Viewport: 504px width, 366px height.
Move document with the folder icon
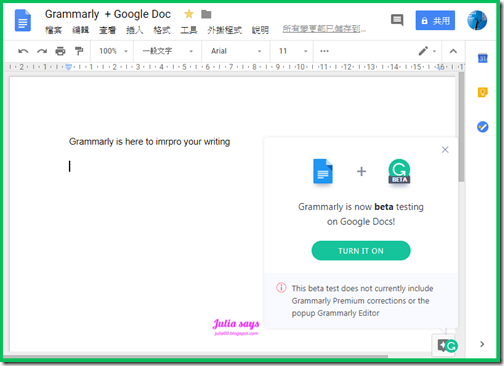pos(206,14)
